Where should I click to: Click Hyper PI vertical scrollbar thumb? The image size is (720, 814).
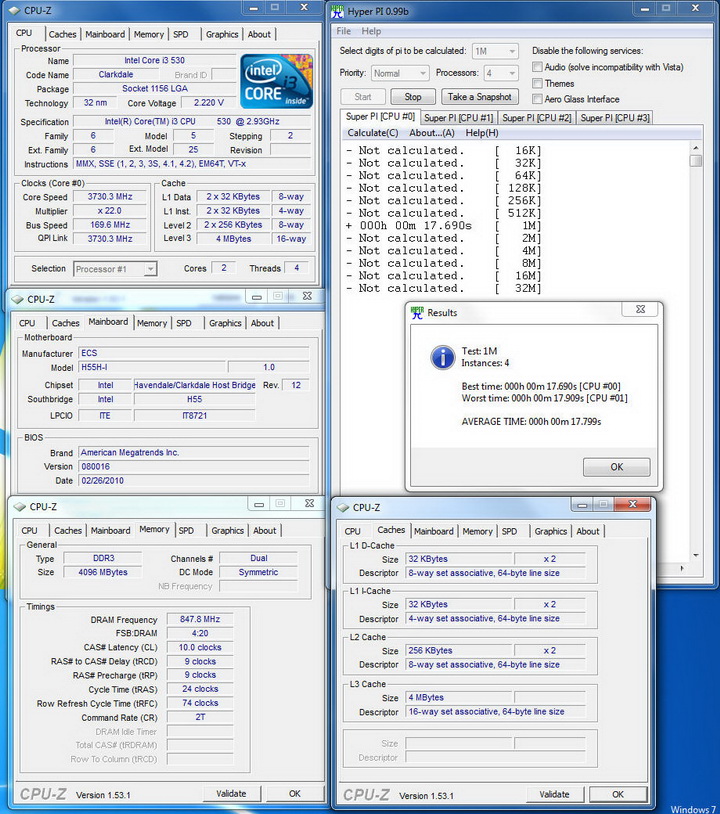(x=696, y=160)
